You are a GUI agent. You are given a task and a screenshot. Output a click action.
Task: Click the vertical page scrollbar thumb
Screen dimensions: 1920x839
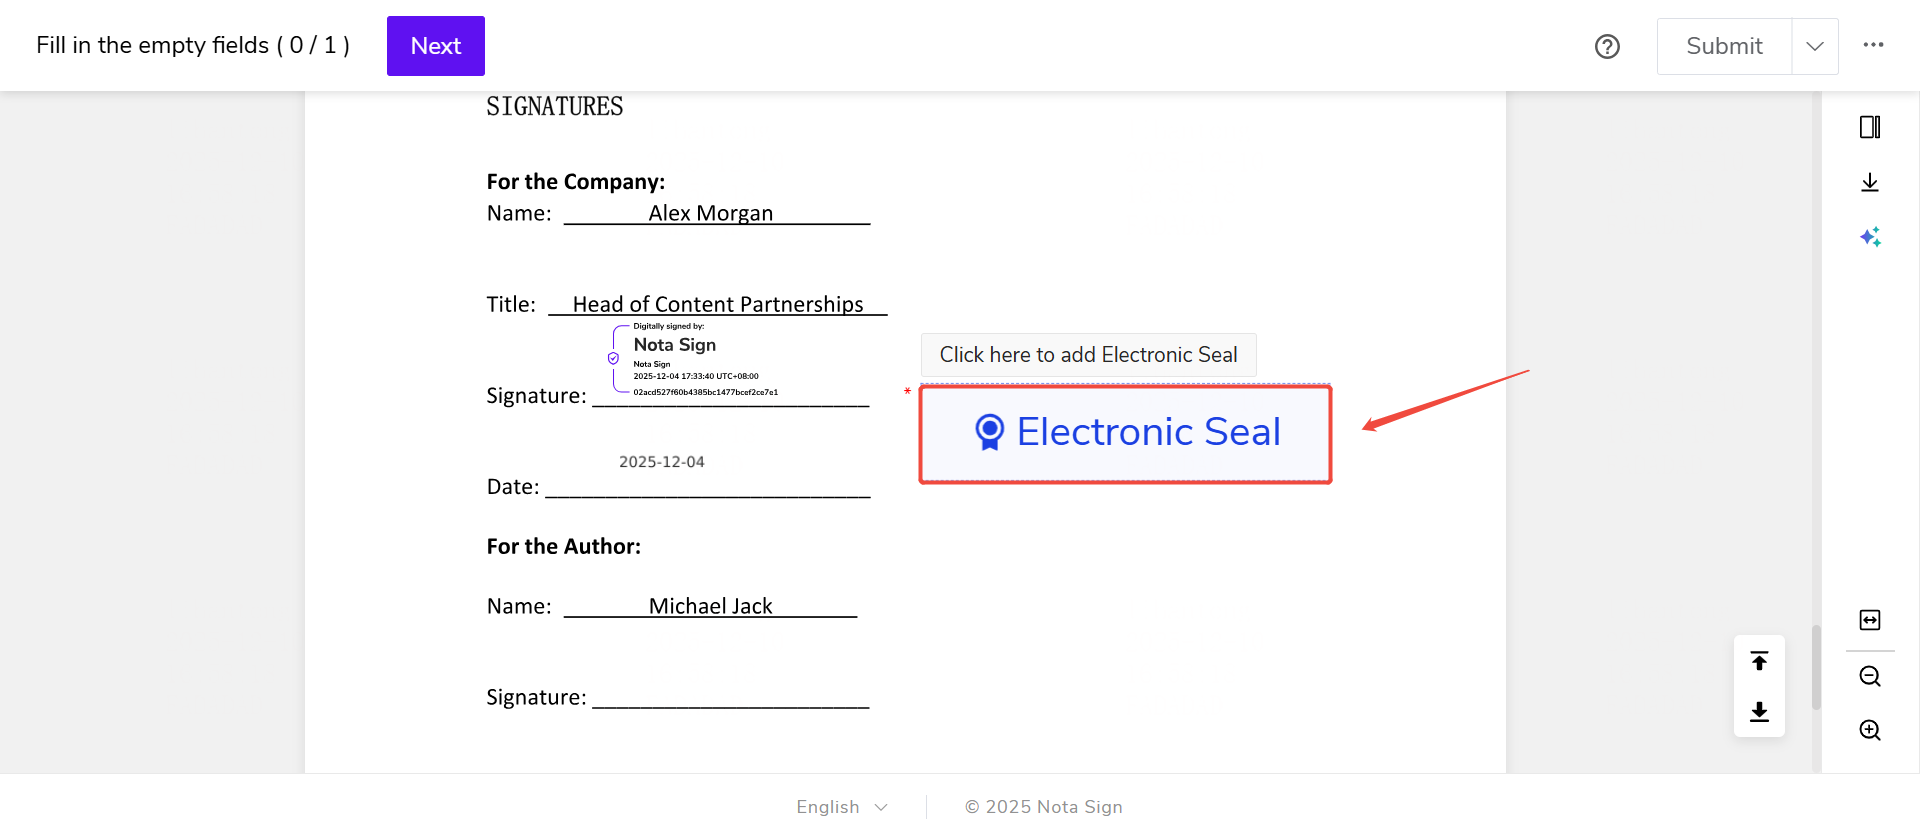tap(1816, 666)
